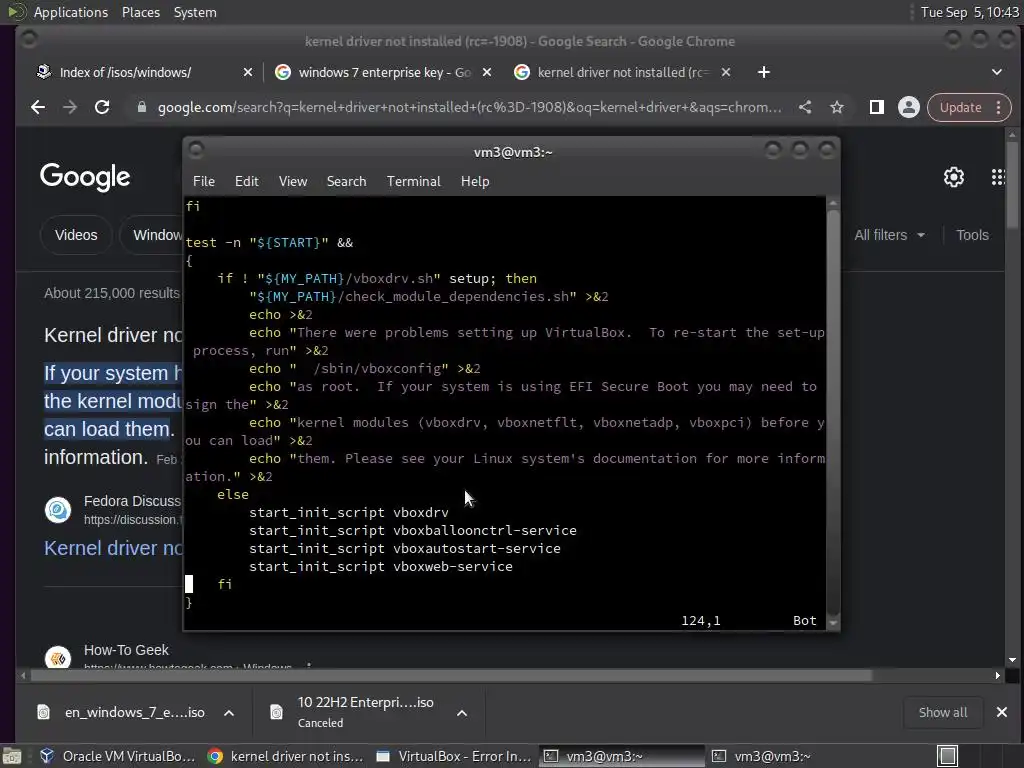The image size is (1024, 768).
Task: Click the Google logo
Action: 85,177
